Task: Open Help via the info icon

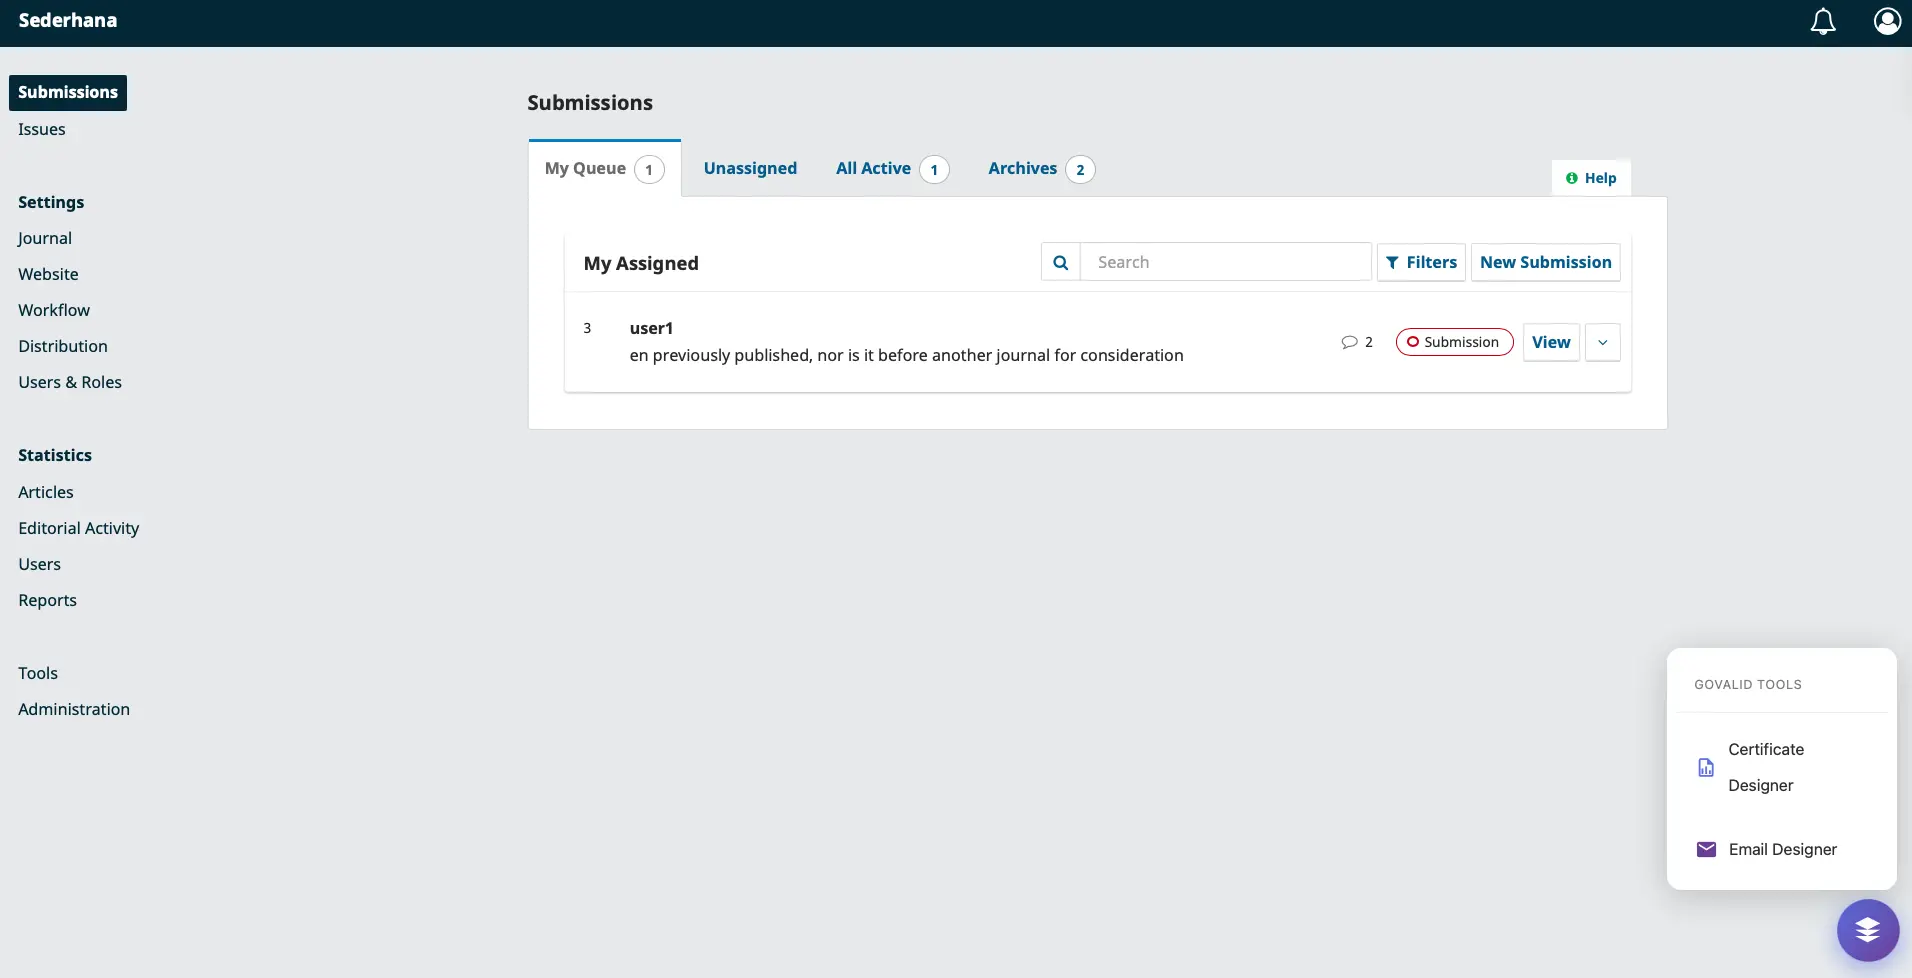Action: tap(1572, 178)
